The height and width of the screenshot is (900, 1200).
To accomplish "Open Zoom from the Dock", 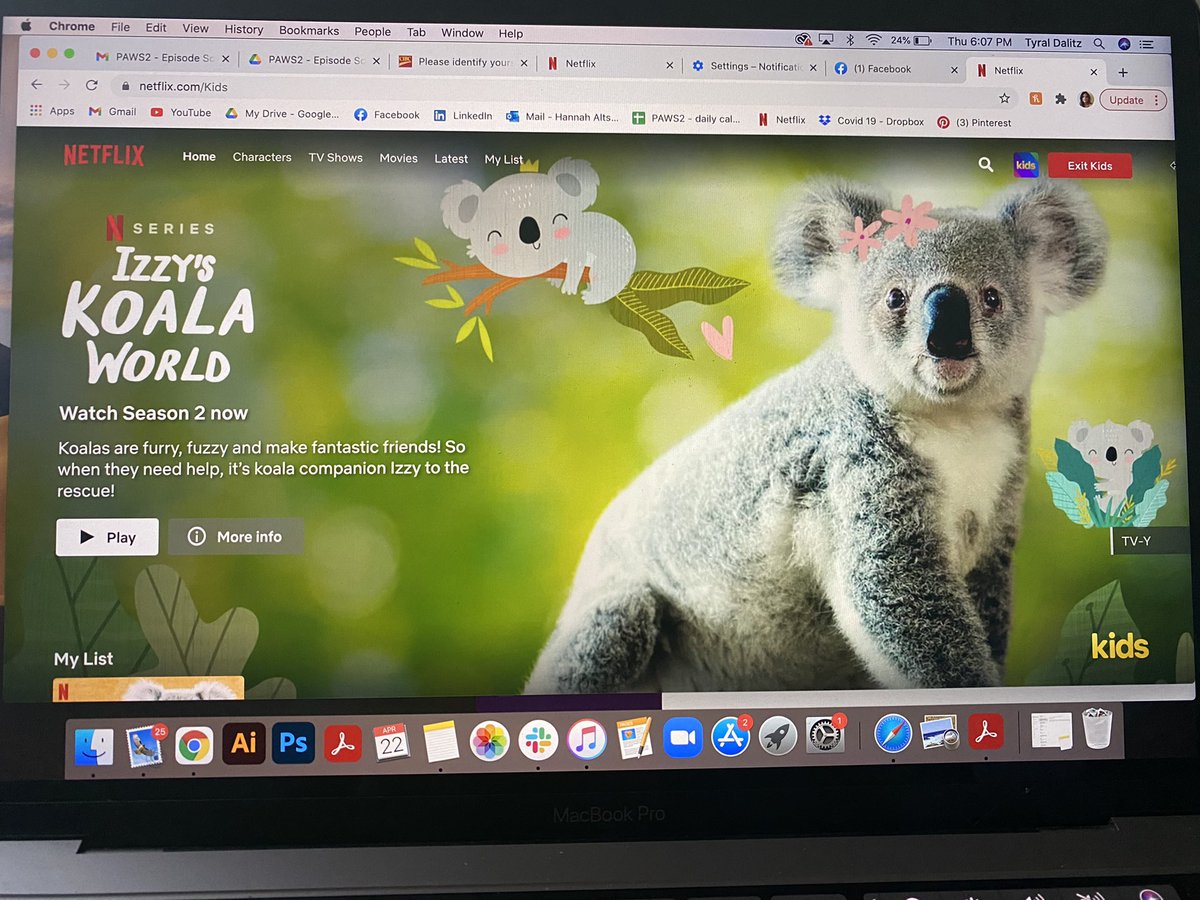I will (683, 738).
